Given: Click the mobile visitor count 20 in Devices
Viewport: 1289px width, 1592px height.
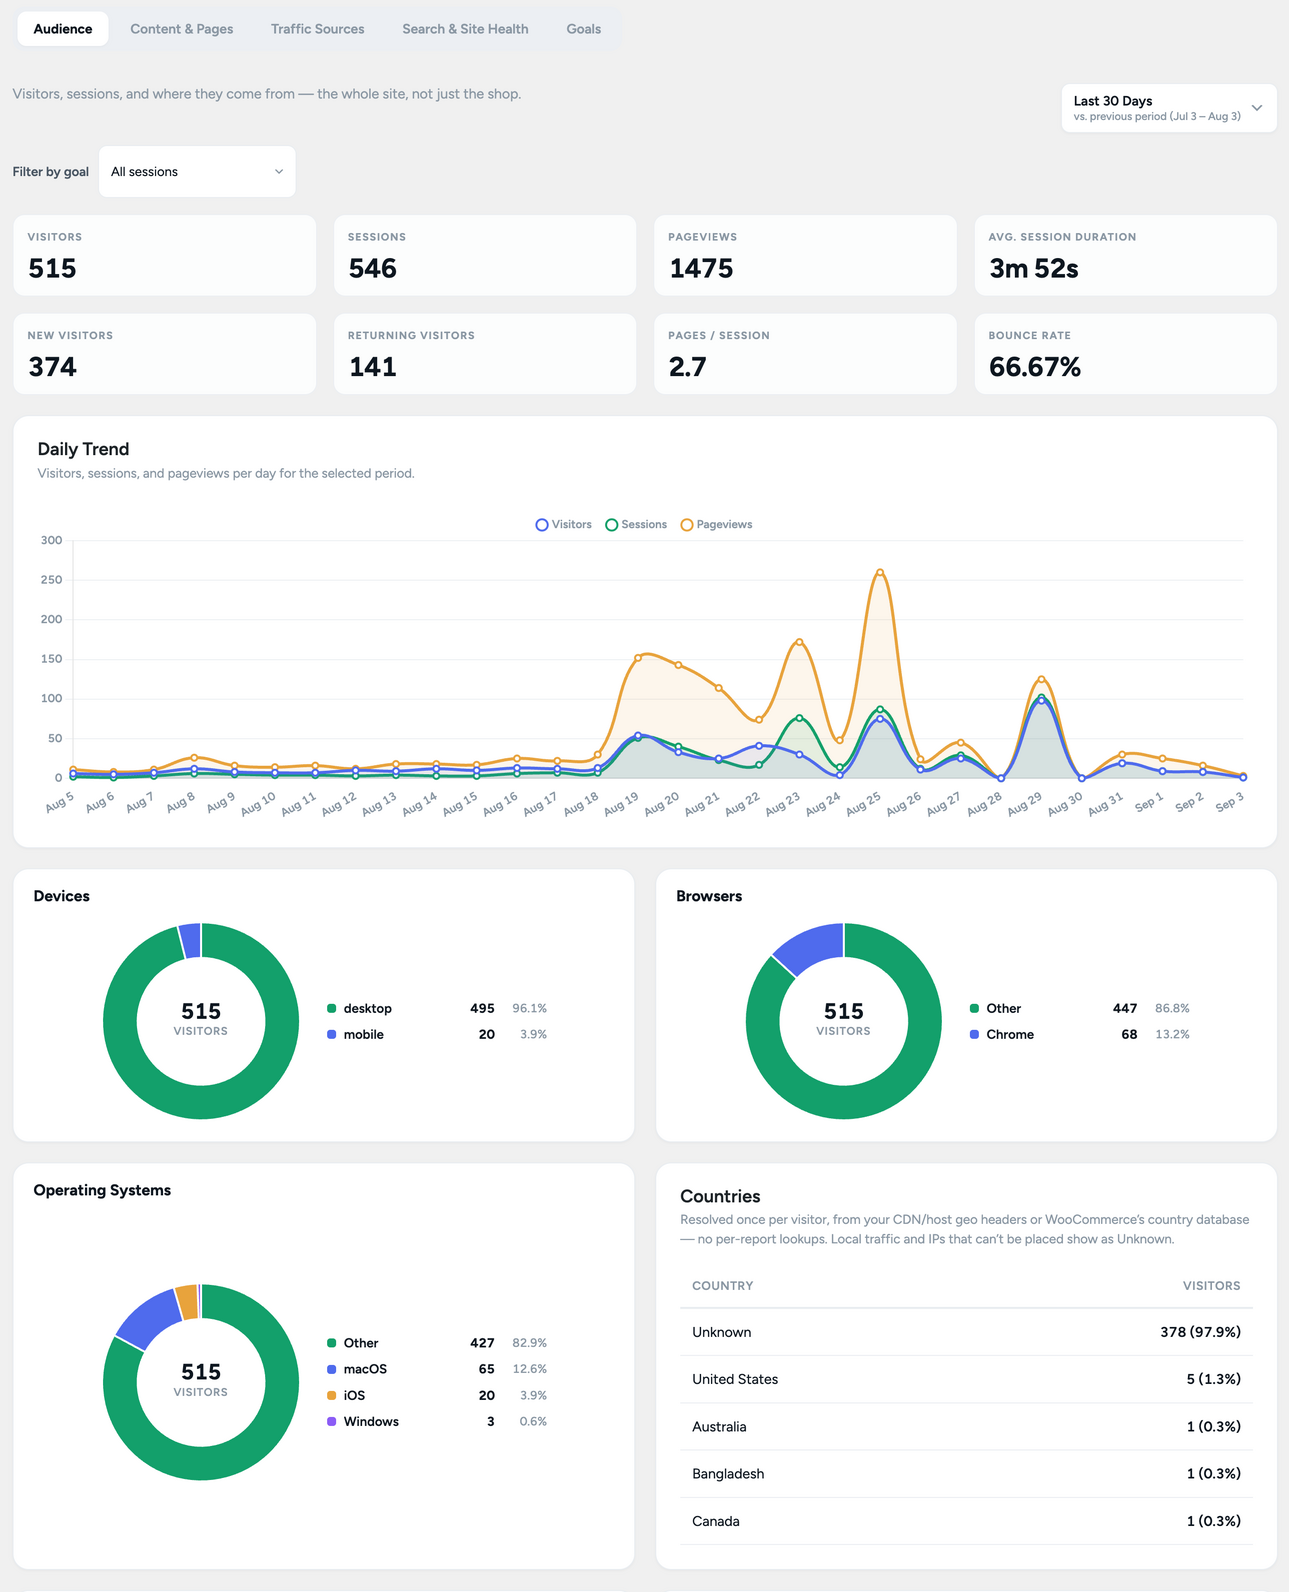Looking at the screenshot, I should pos(487,1035).
